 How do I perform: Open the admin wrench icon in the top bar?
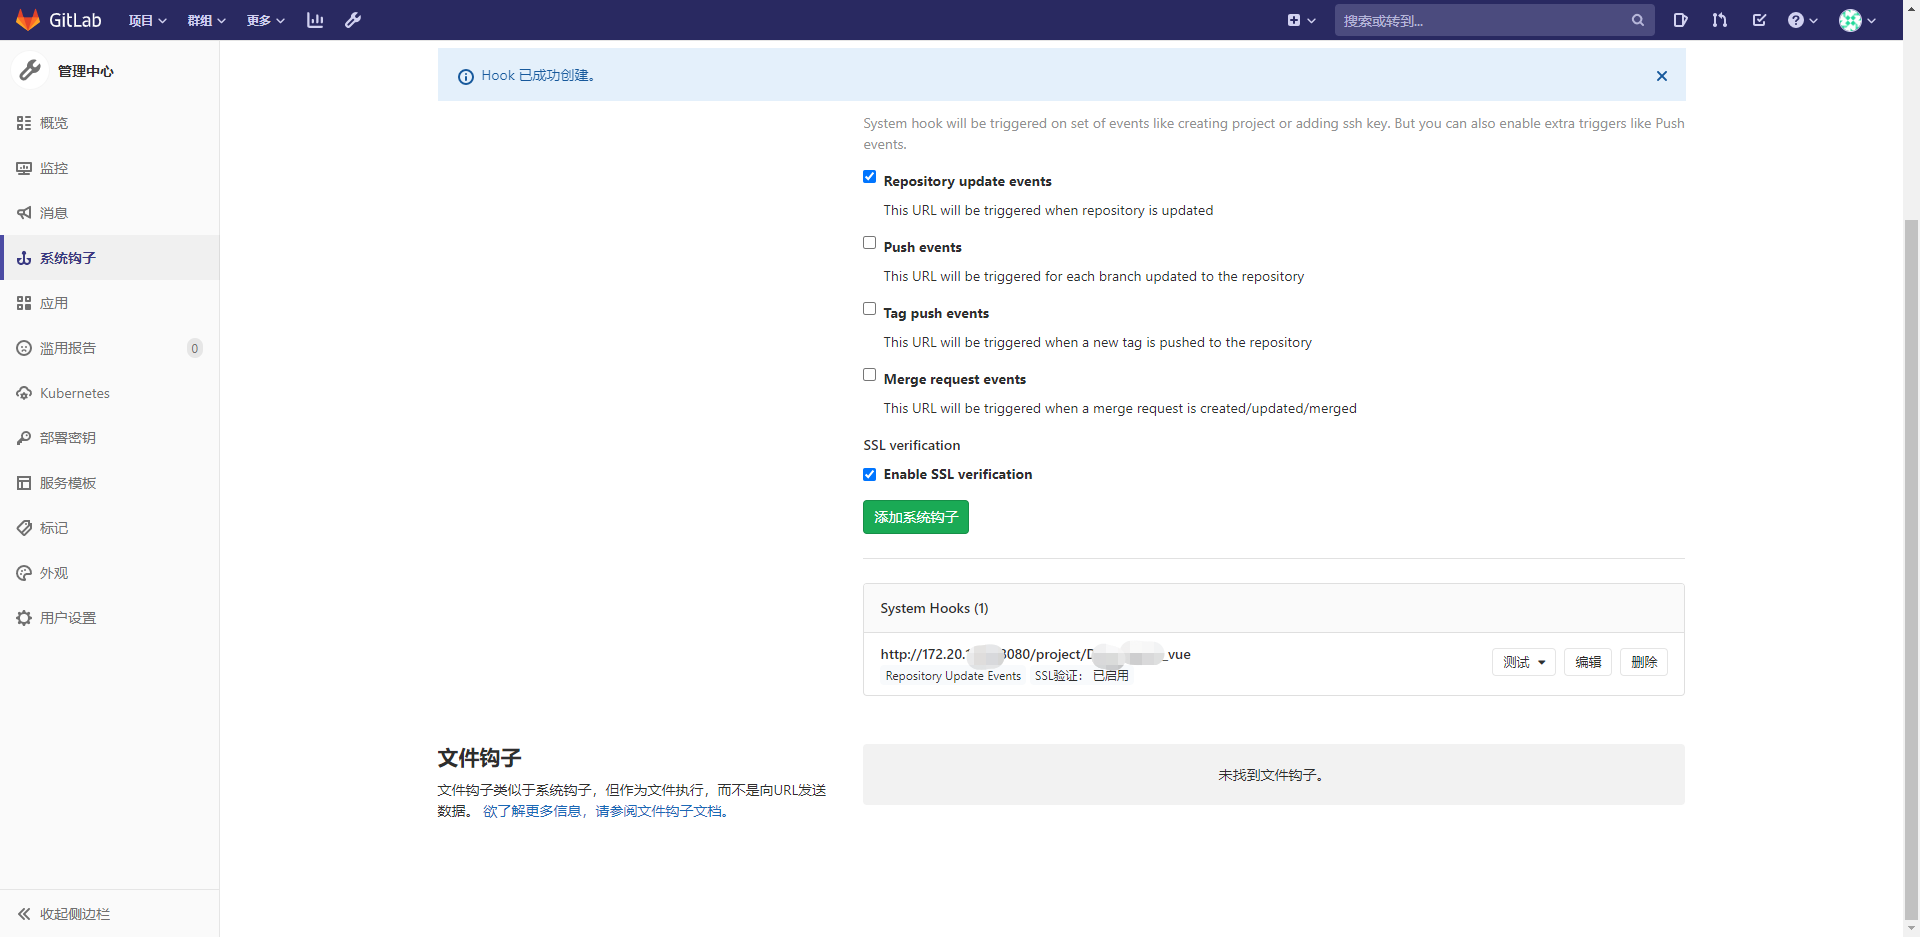(x=353, y=20)
